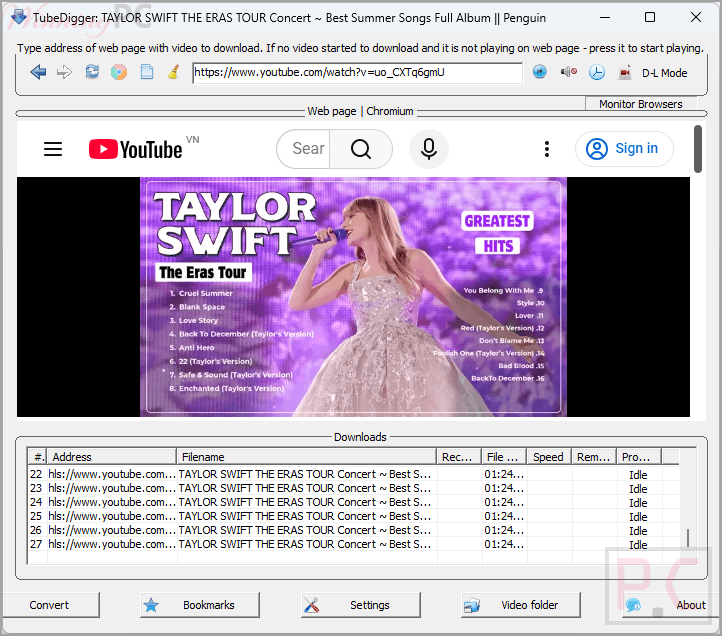Click the Rec... column header
This screenshot has height=636, width=722.
pos(459,457)
